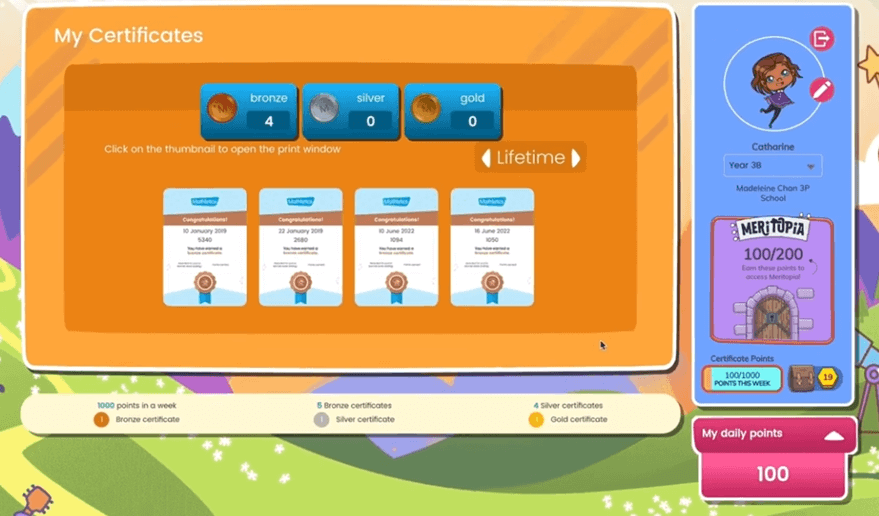Click the 100/1000 points this week bar
Viewport: 879px width, 516px height.
point(742,379)
